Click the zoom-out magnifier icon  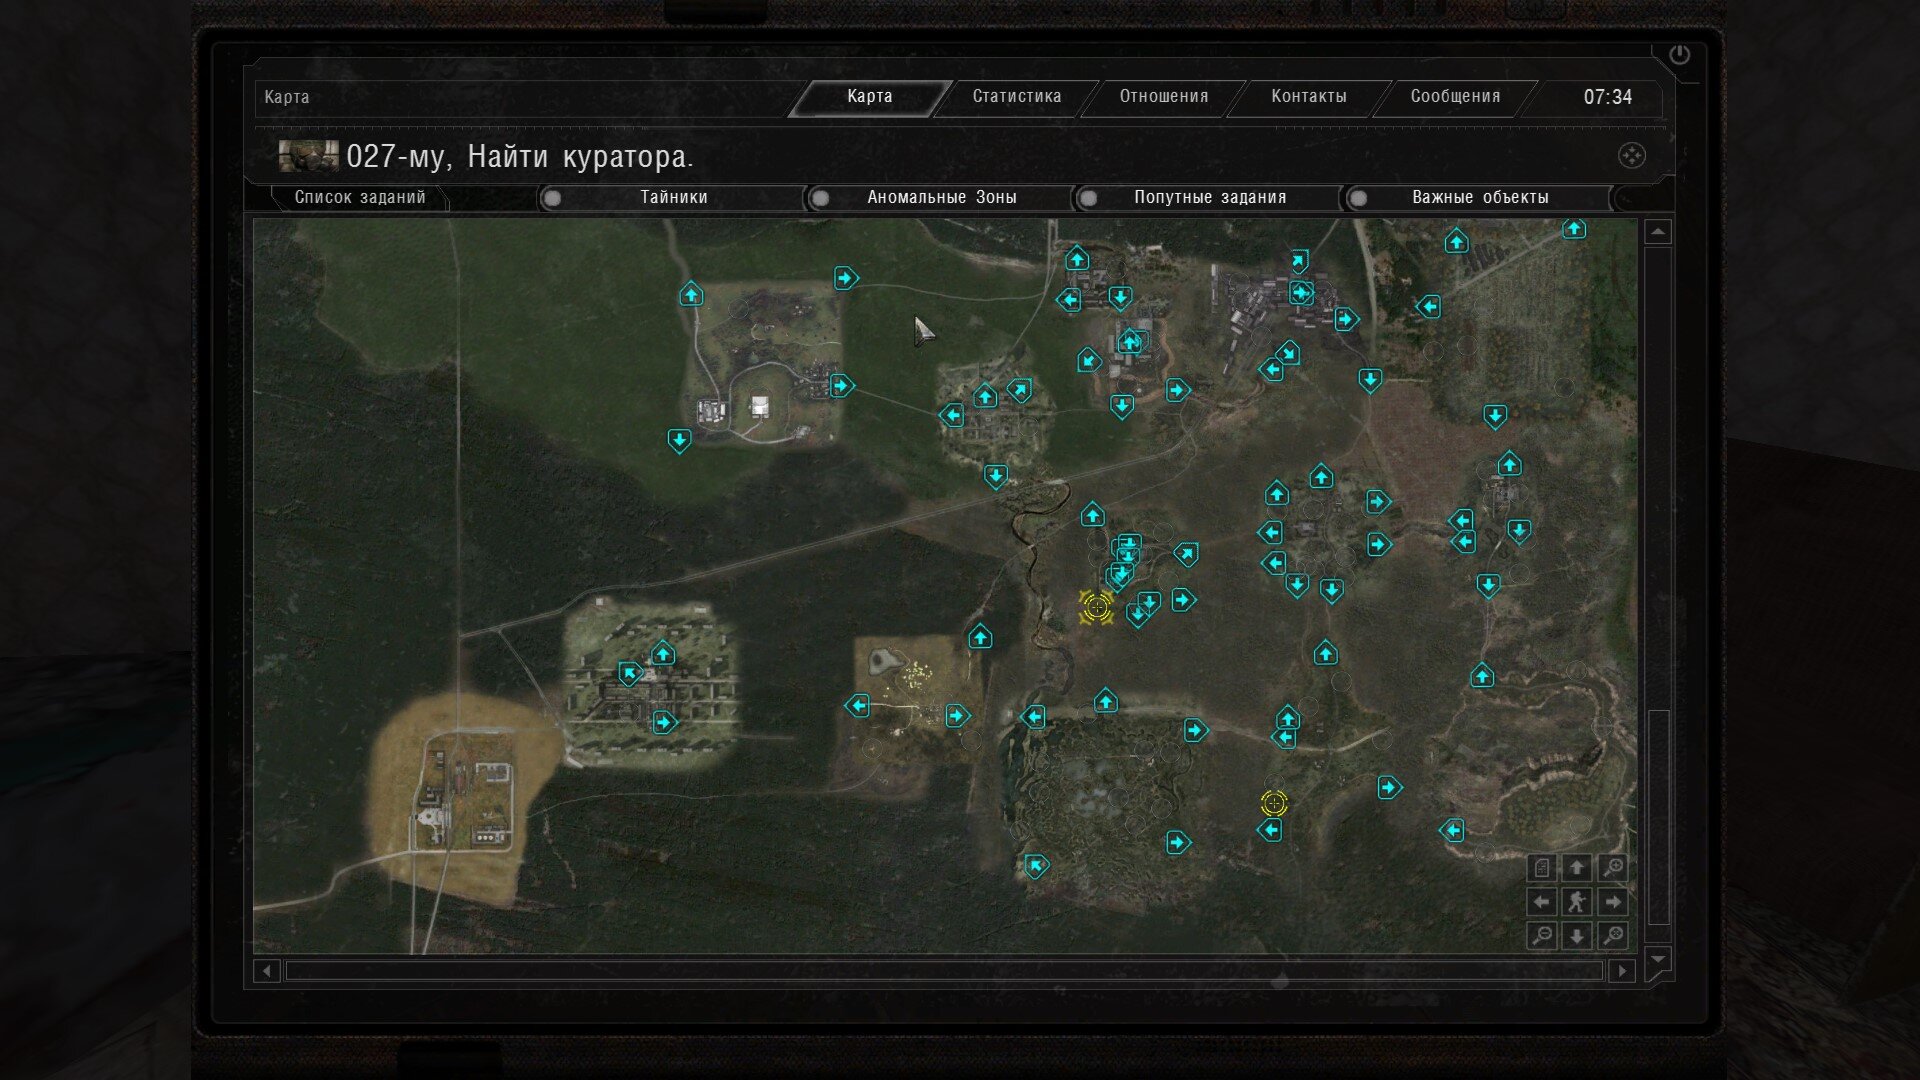tap(1542, 936)
